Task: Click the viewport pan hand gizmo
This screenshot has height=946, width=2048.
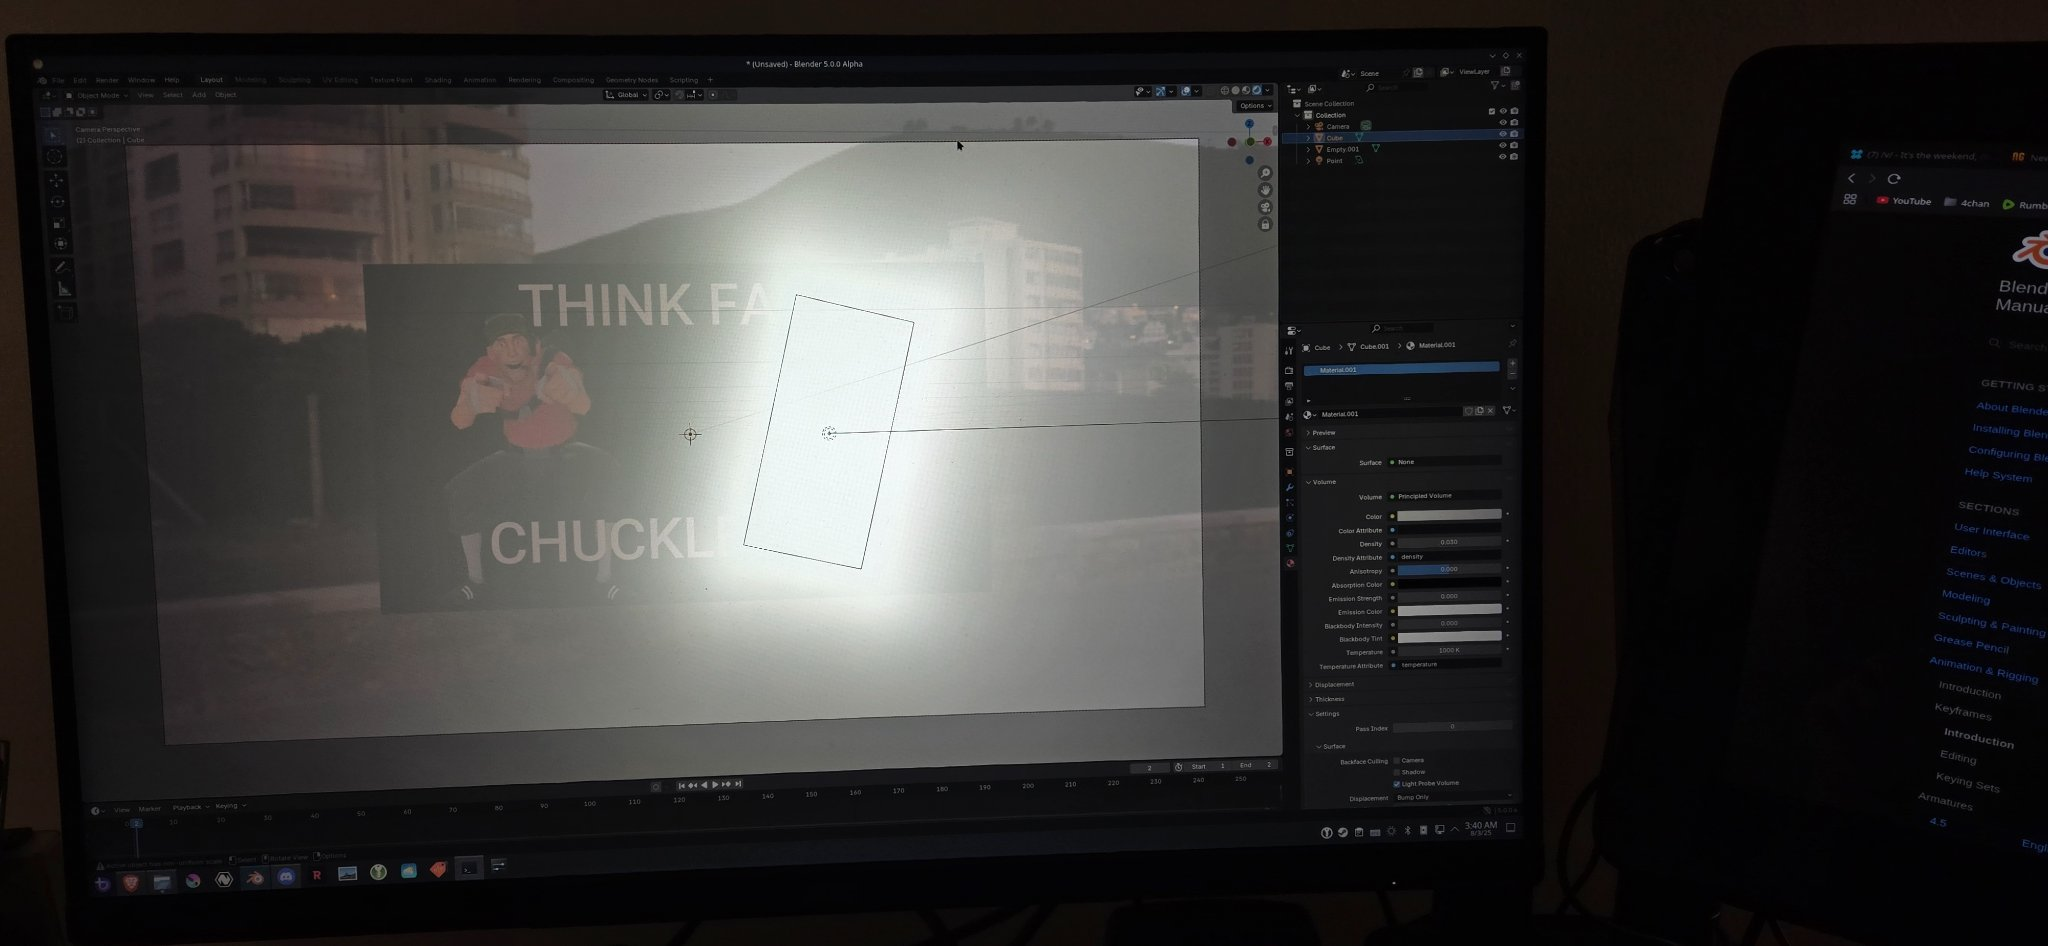Action: tap(1265, 190)
